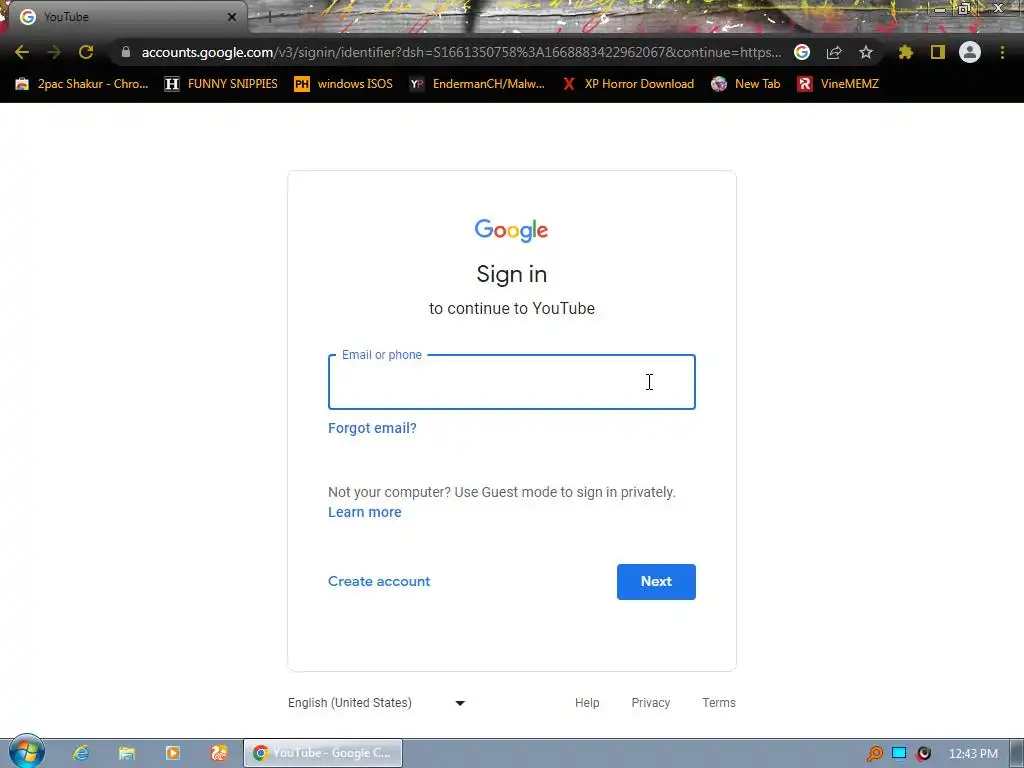1024x768 pixels.
Task: Open the language dropdown English (United States)
Action: click(377, 703)
